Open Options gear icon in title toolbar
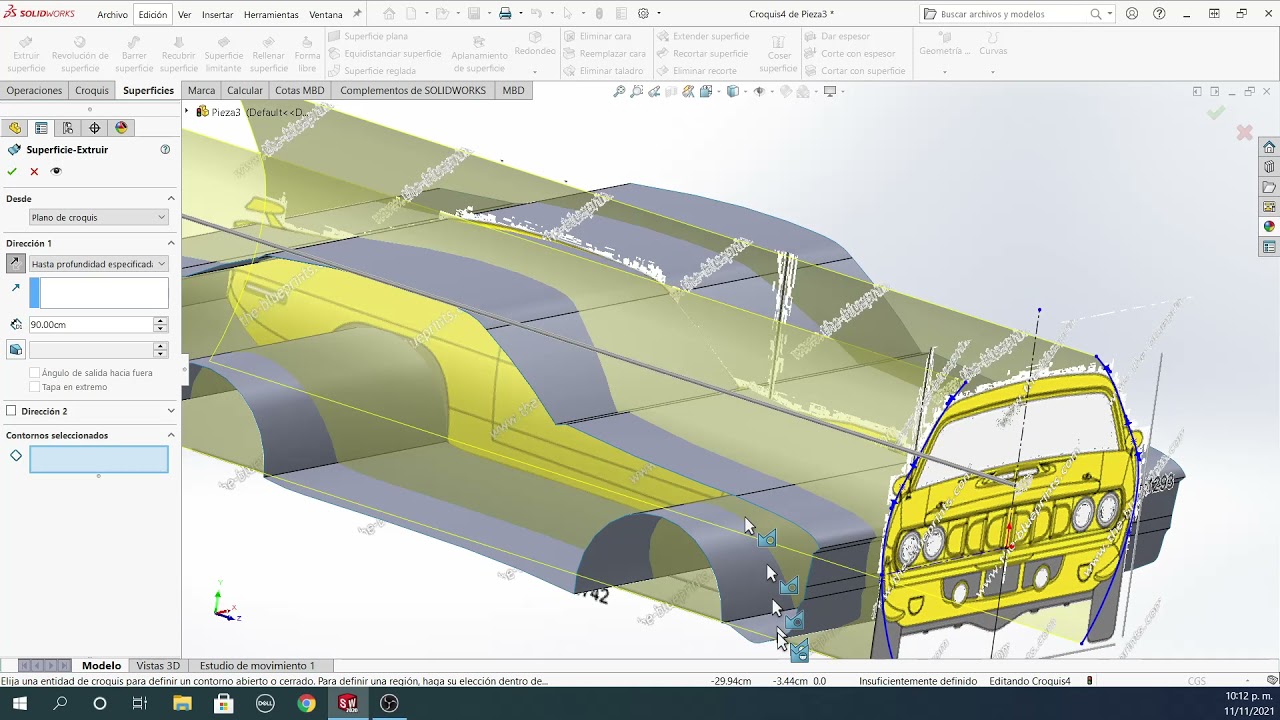Viewport: 1280px width, 720px height. (x=643, y=14)
